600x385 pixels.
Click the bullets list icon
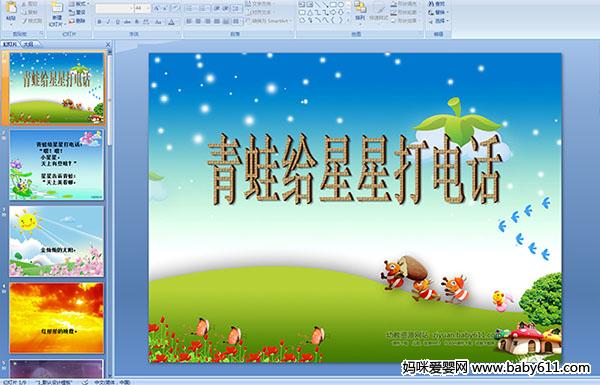(190, 8)
